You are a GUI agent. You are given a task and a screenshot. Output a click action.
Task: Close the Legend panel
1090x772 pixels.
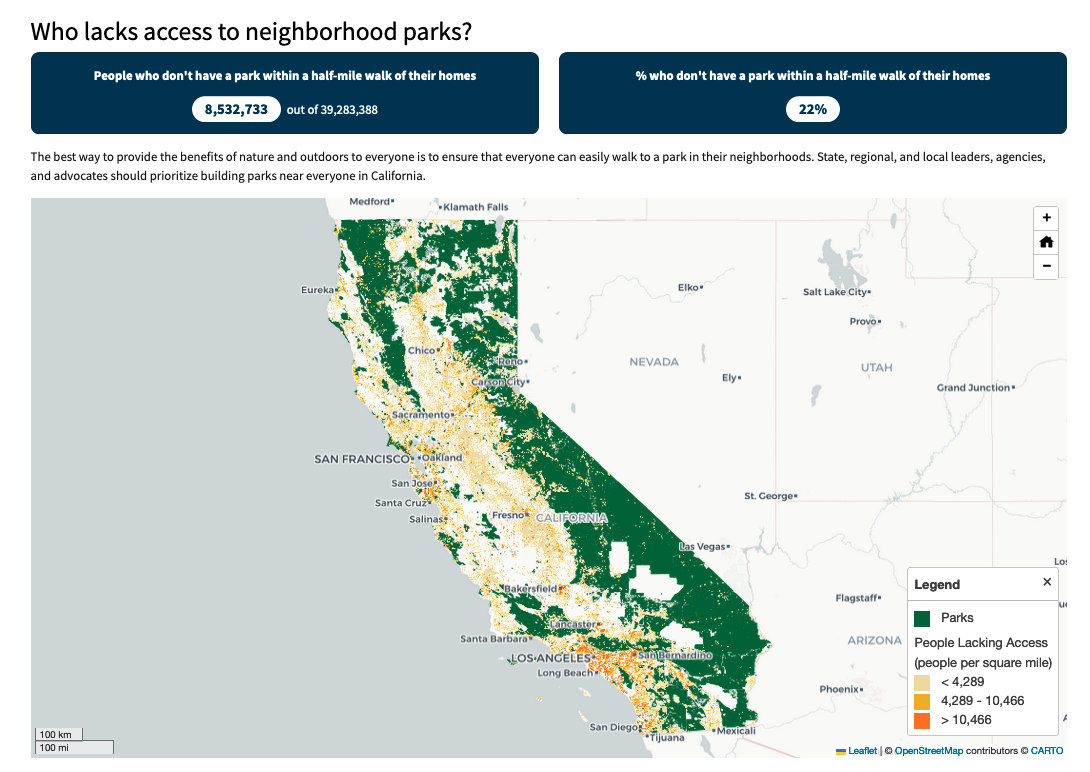[1047, 582]
